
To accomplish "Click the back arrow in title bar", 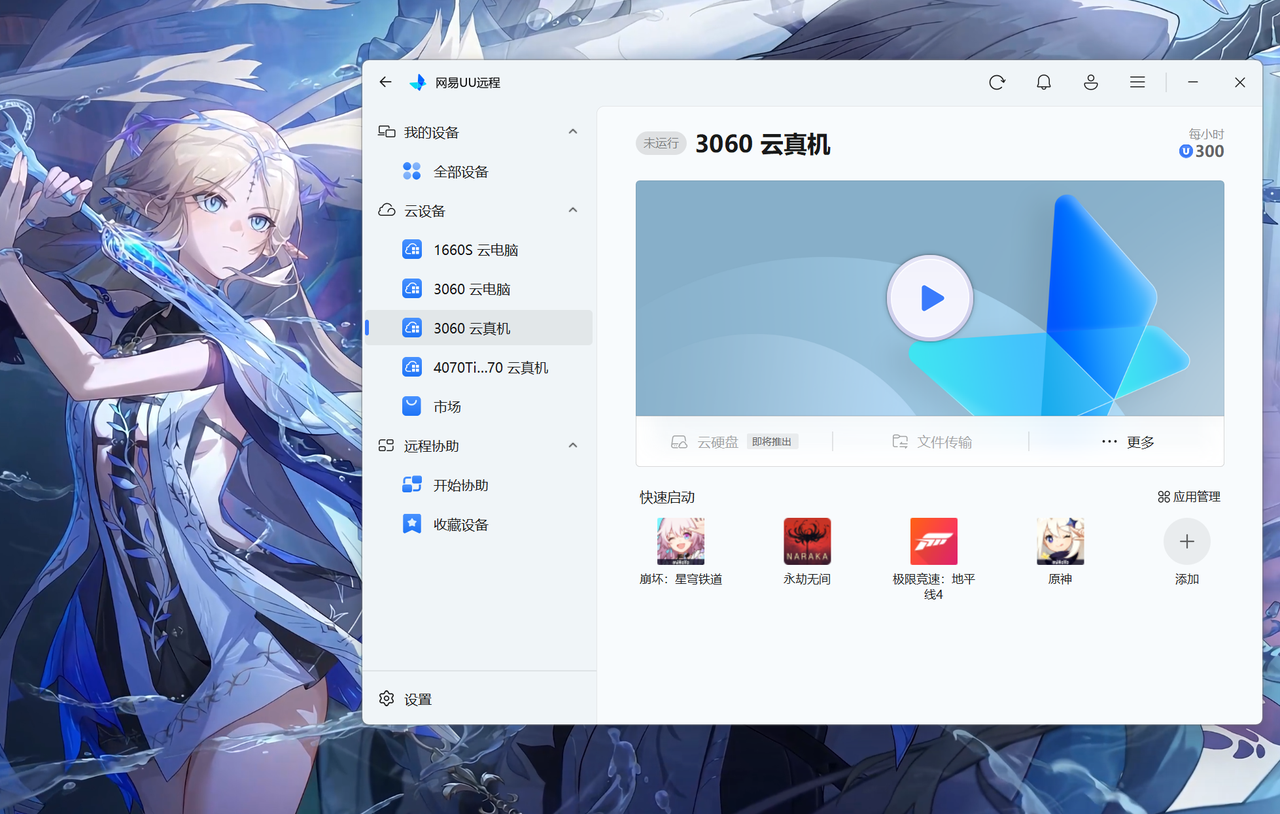I will pos(386,82).
